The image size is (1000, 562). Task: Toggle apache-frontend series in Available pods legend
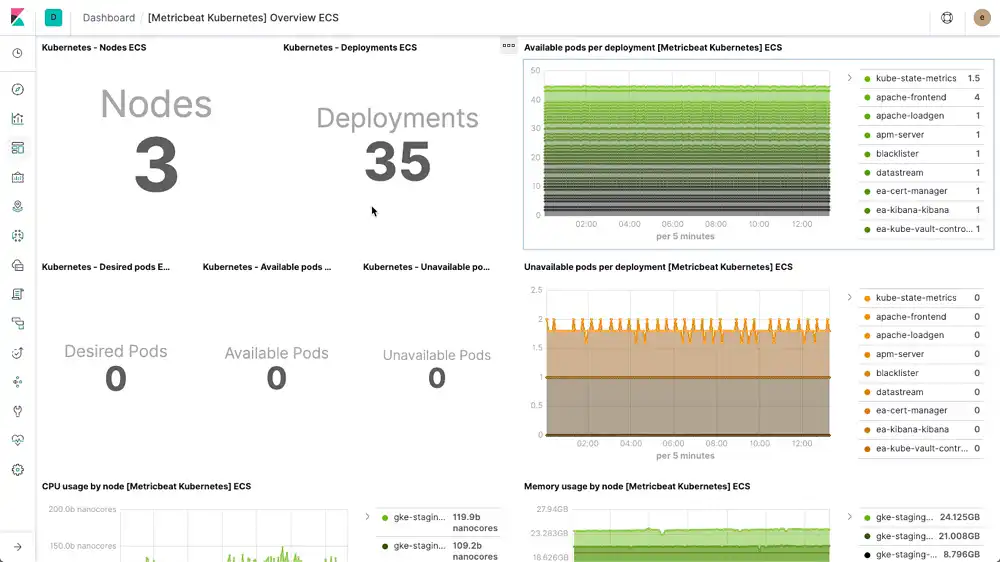click(x=910, y=97)
